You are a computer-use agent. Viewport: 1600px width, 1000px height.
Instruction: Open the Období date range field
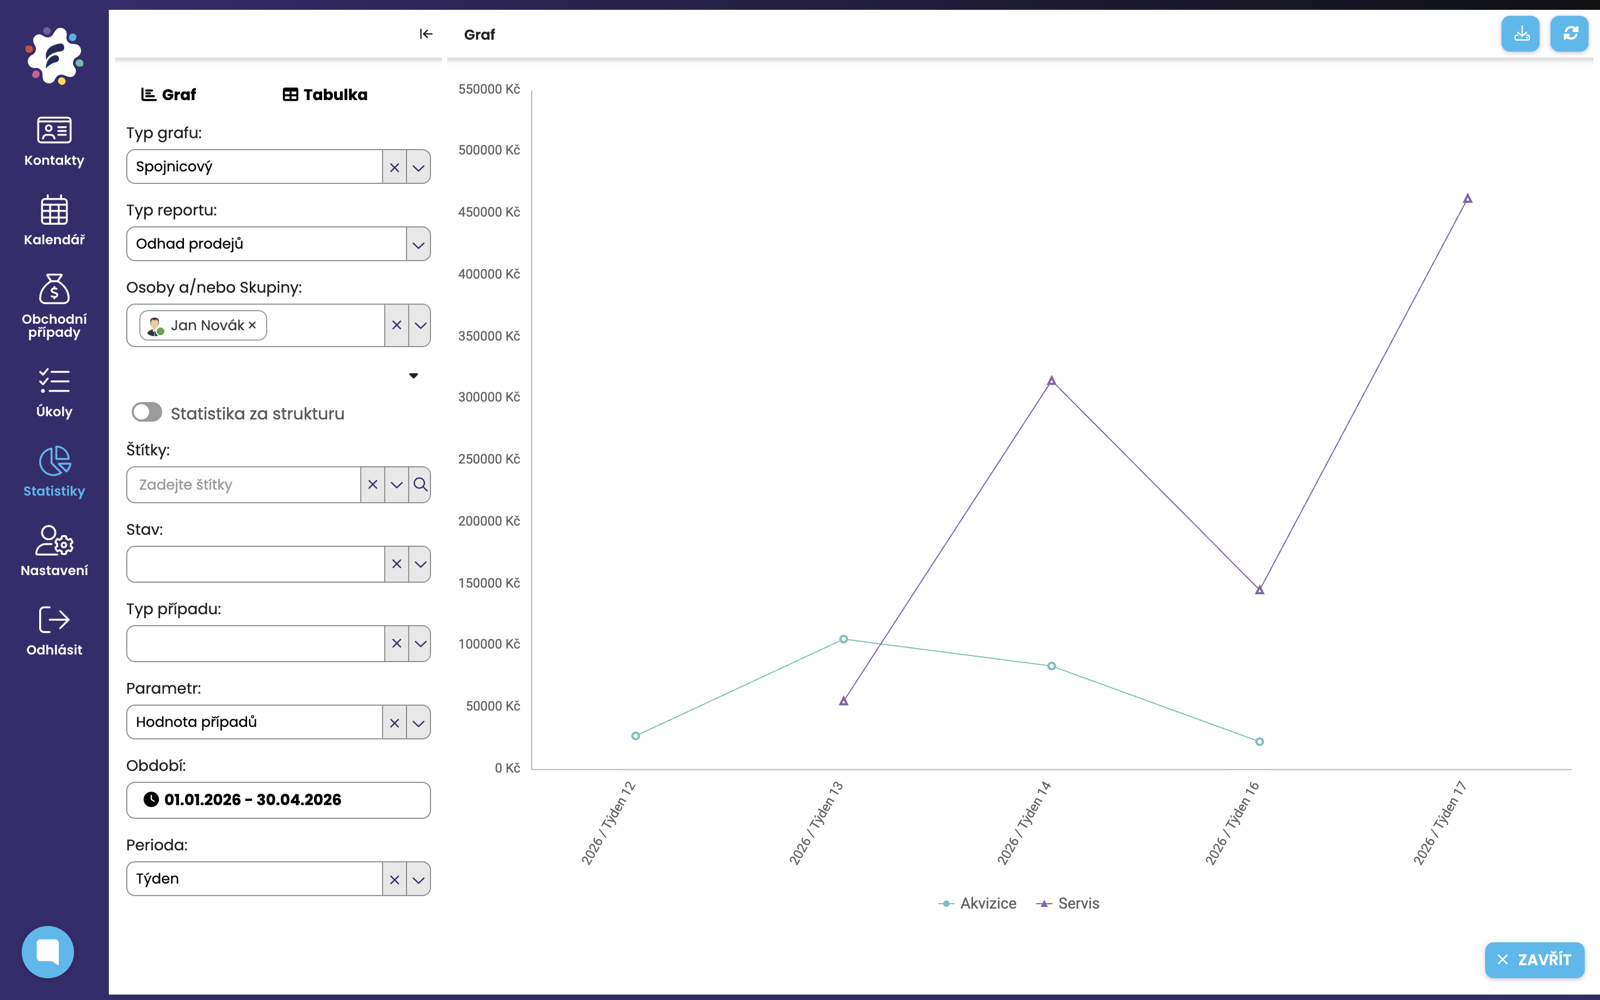(278, 800)
